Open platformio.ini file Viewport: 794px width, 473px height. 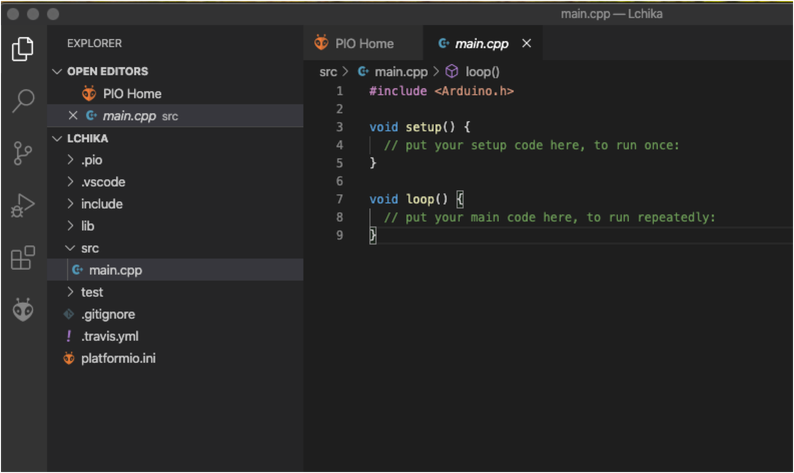coord(117,358)
